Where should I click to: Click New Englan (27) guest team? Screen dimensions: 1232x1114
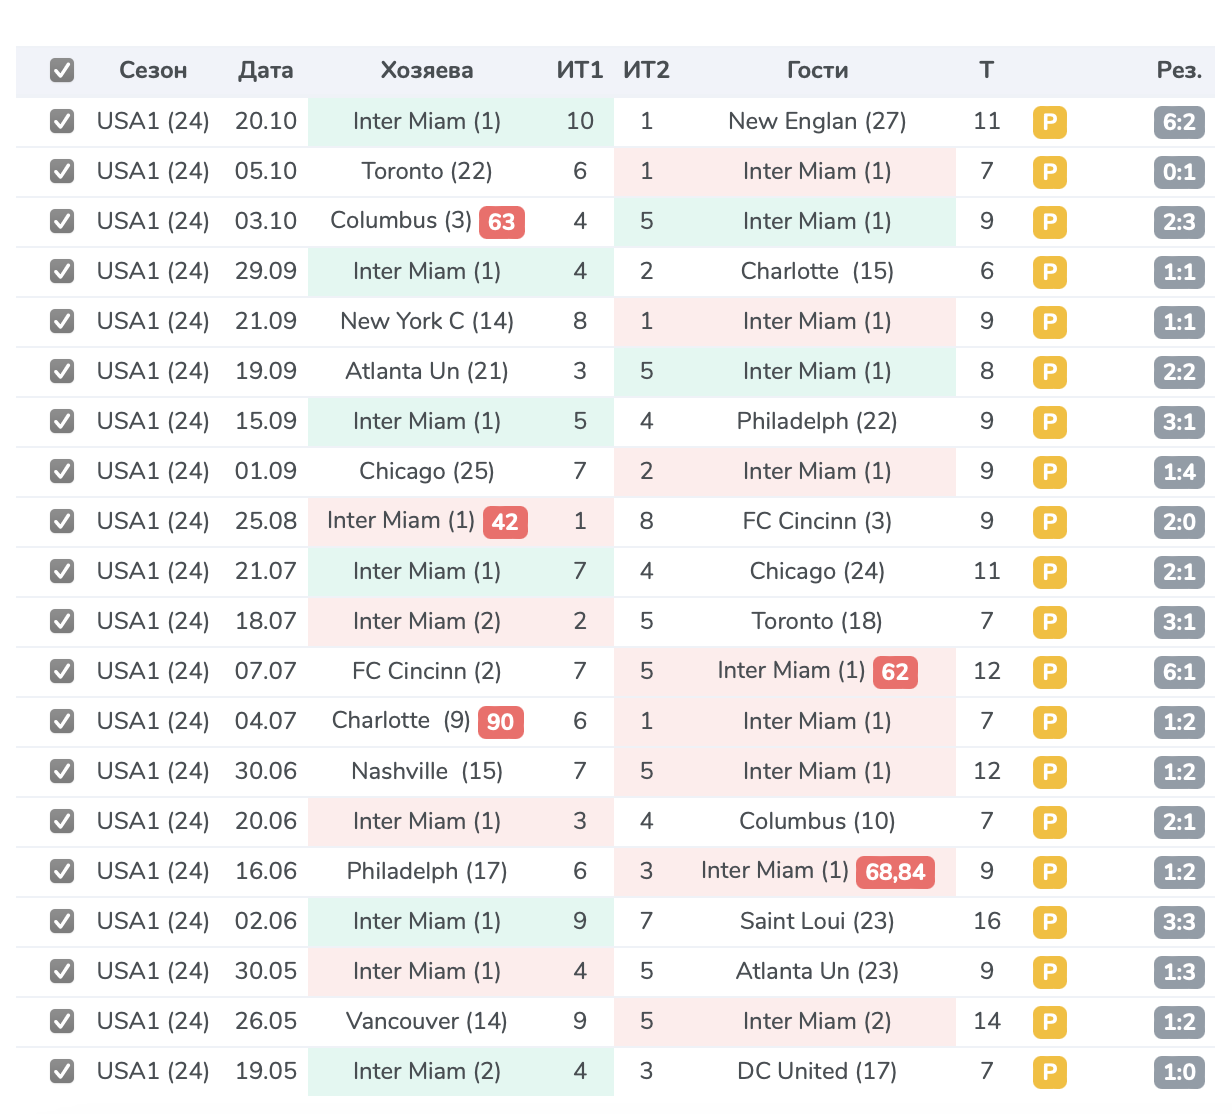tap(817, 121)
